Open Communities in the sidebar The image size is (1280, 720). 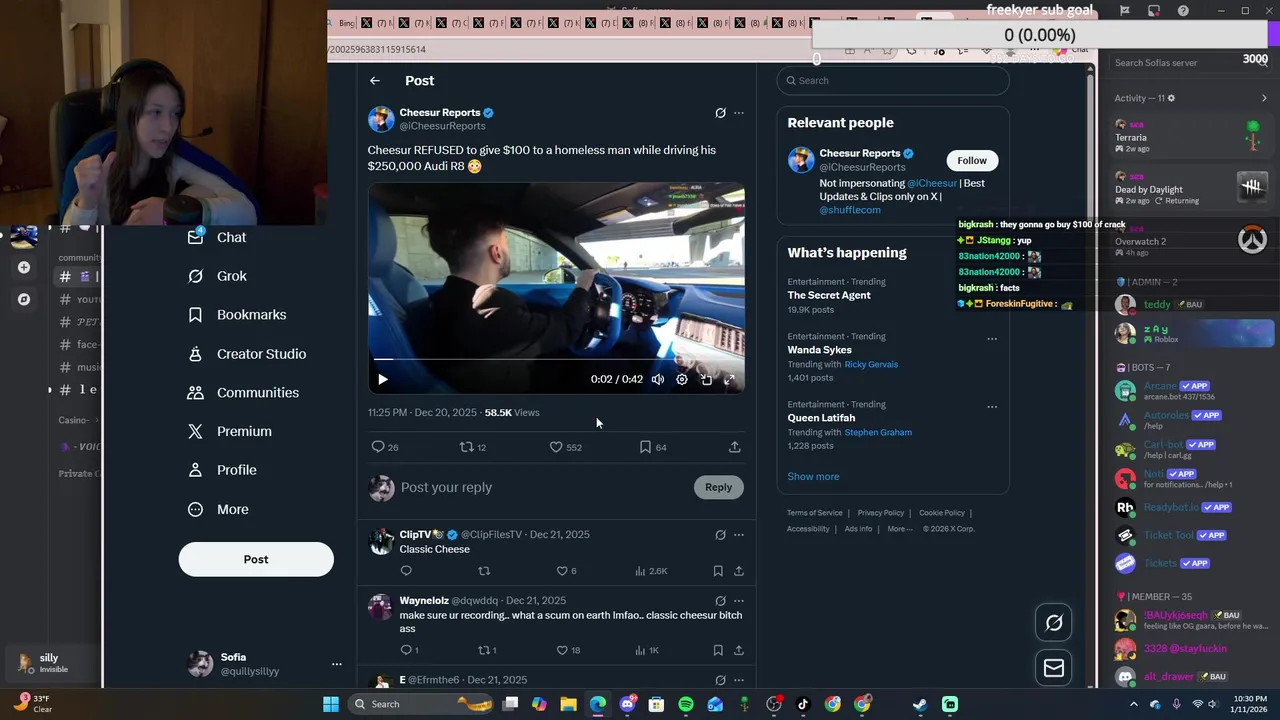tap(243, 393)
